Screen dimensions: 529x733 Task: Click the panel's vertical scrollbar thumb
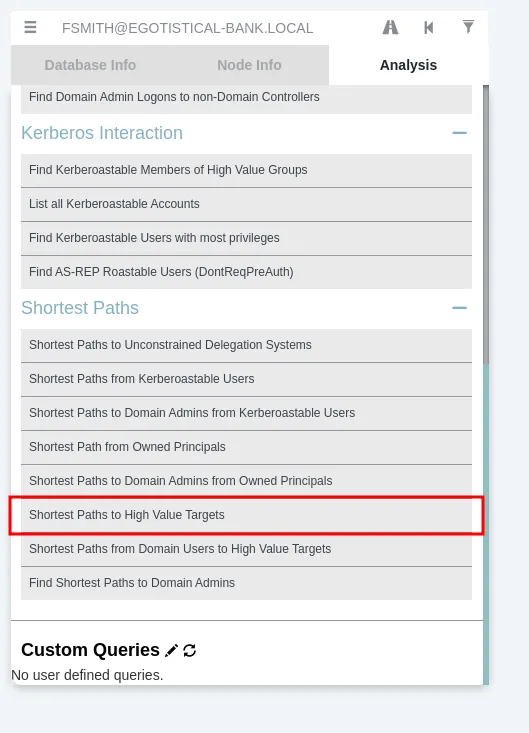click(486, 224)
